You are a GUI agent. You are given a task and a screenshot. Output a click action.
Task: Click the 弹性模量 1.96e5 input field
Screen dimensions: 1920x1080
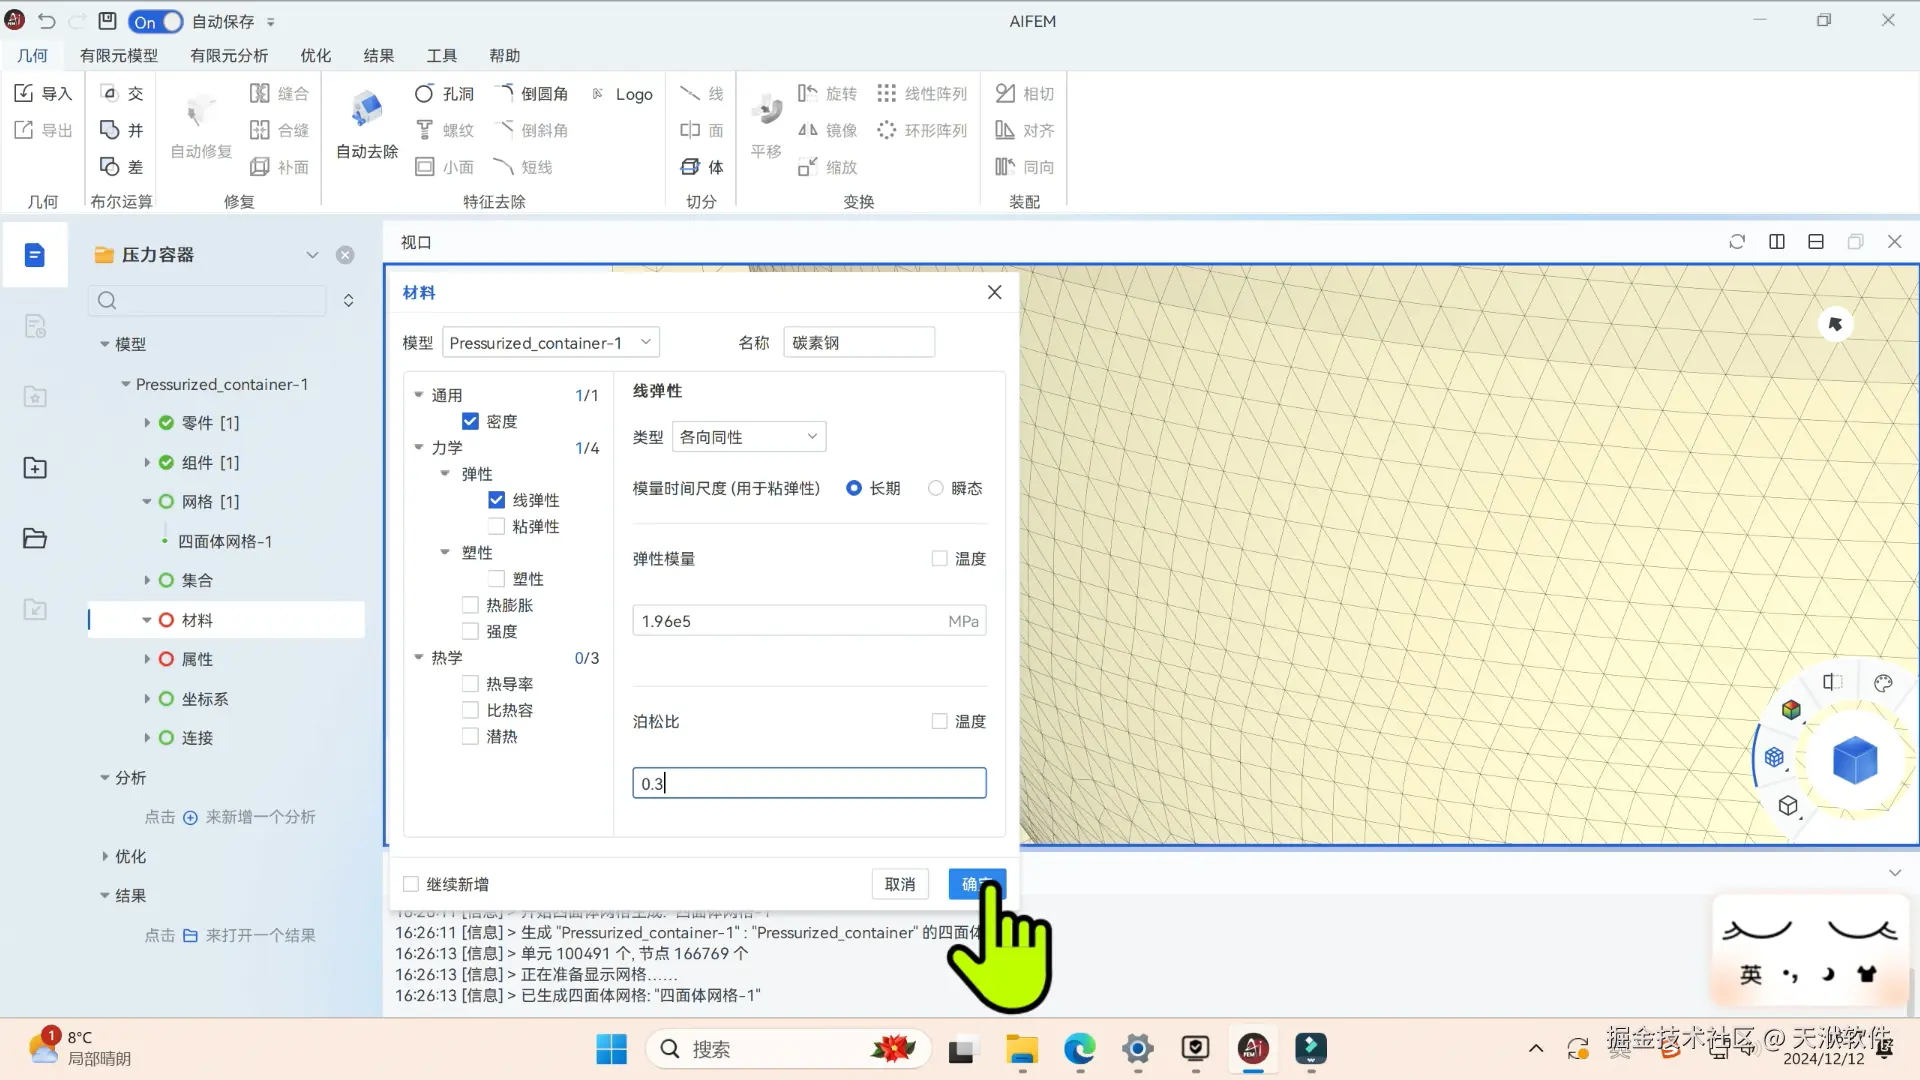click(790, 621)
